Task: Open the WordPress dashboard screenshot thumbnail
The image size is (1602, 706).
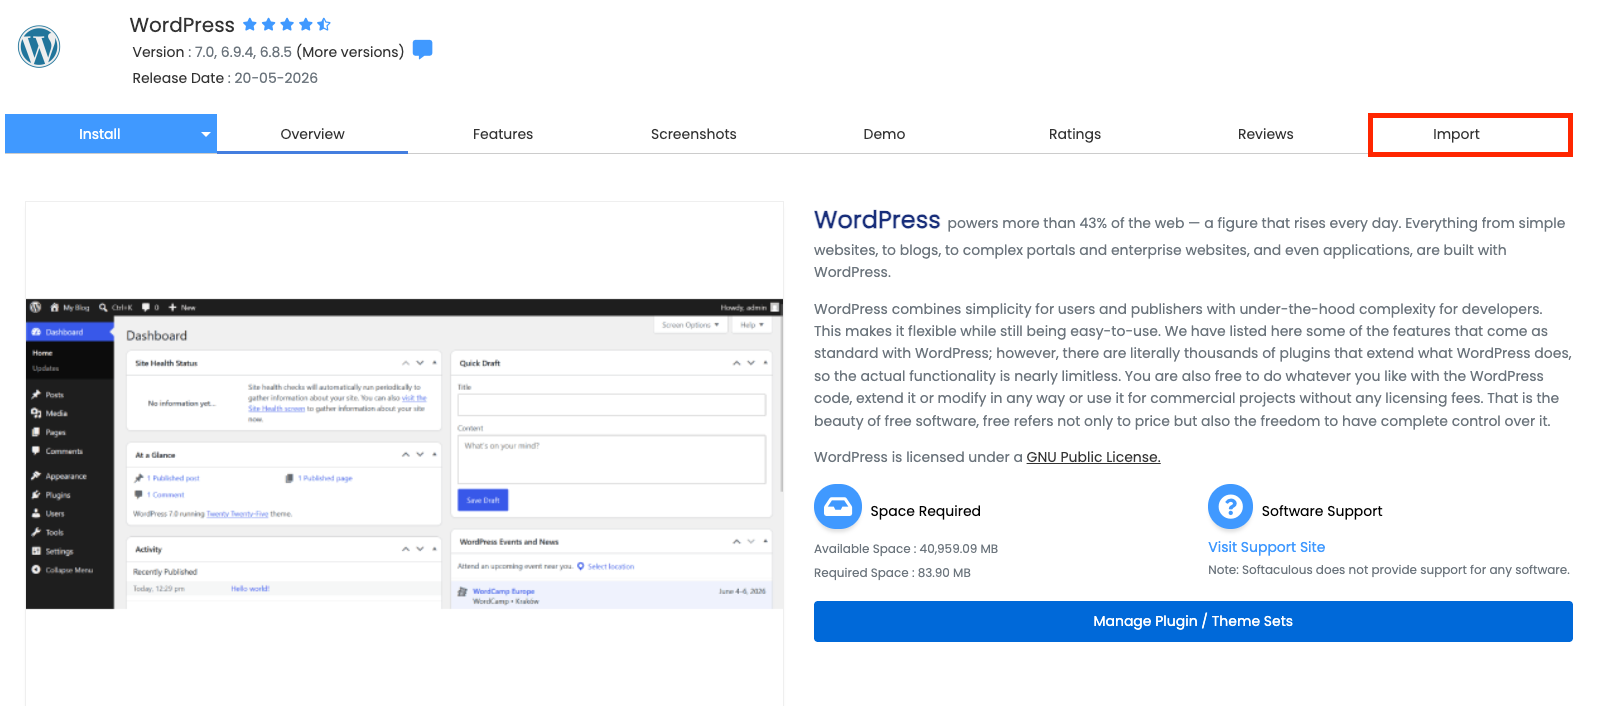Action: tap(404, 453)
